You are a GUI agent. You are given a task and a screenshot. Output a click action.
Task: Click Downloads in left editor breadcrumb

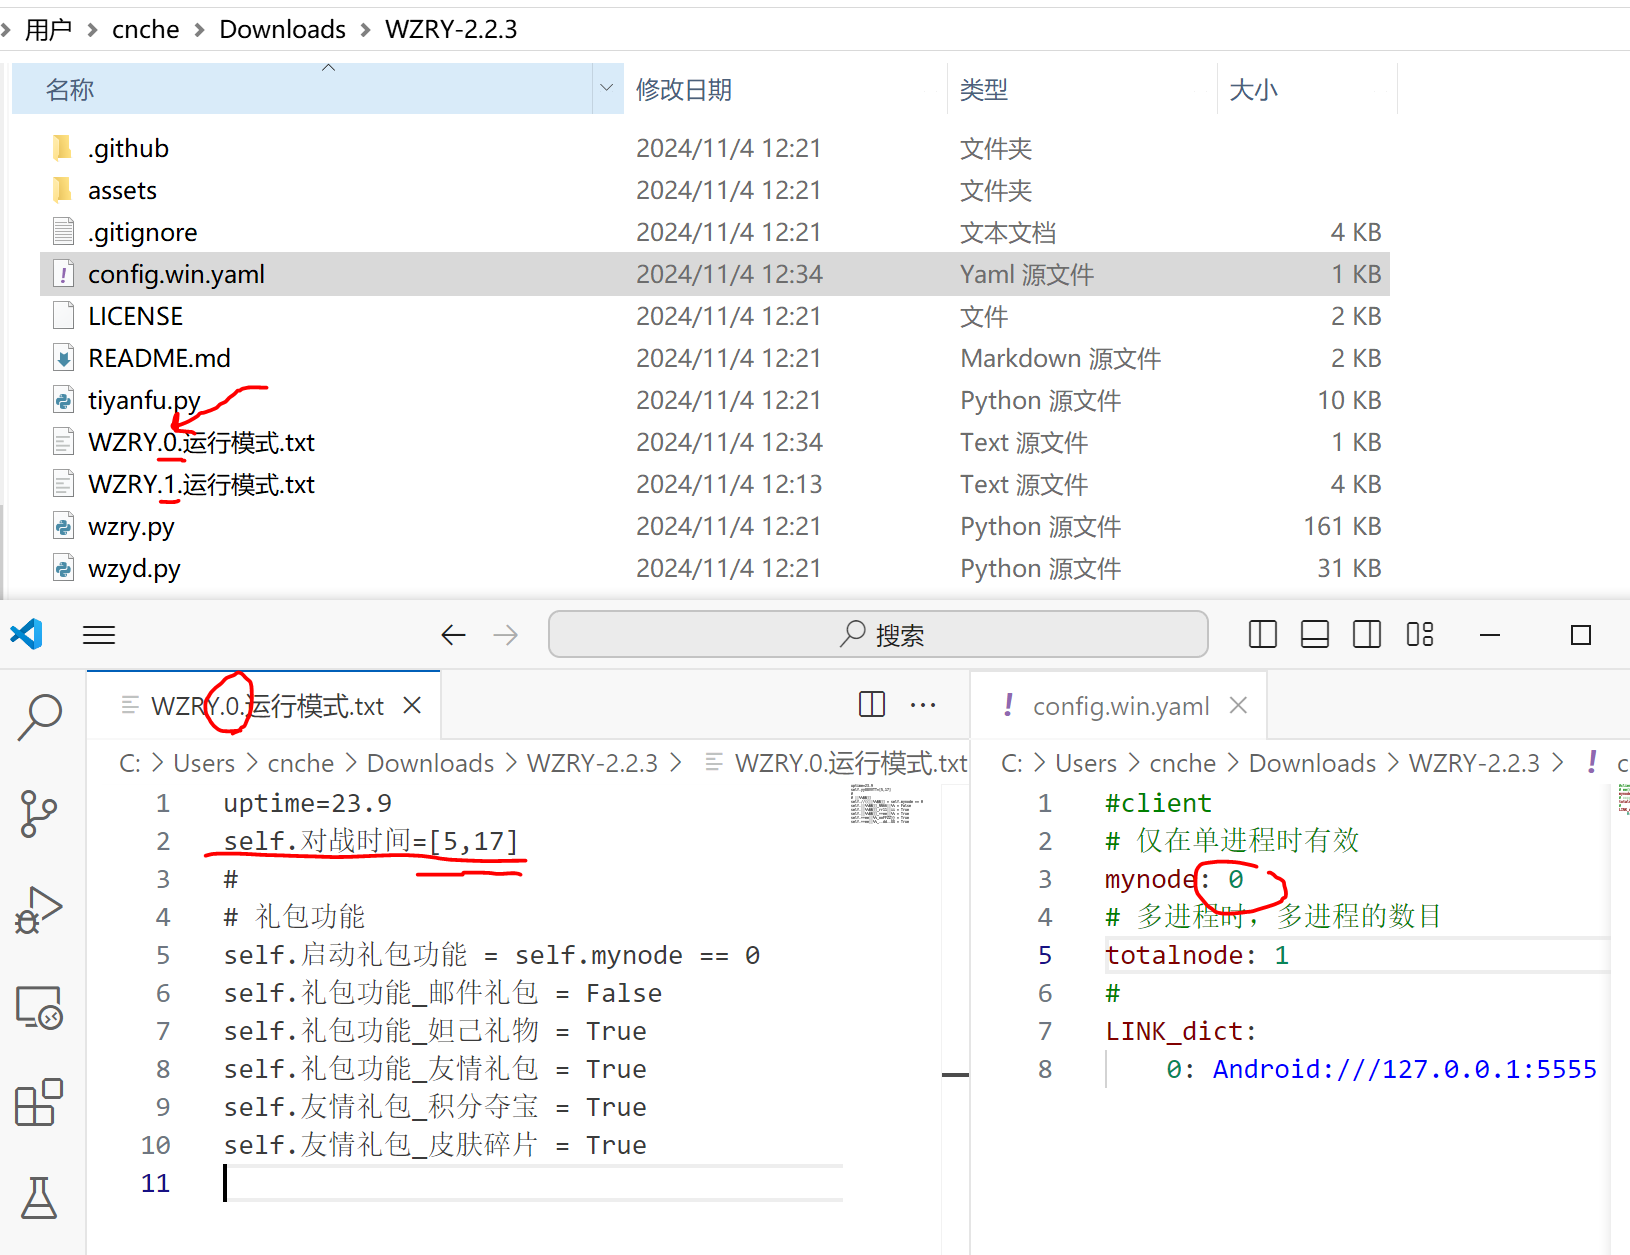click(x=430, y=763)
